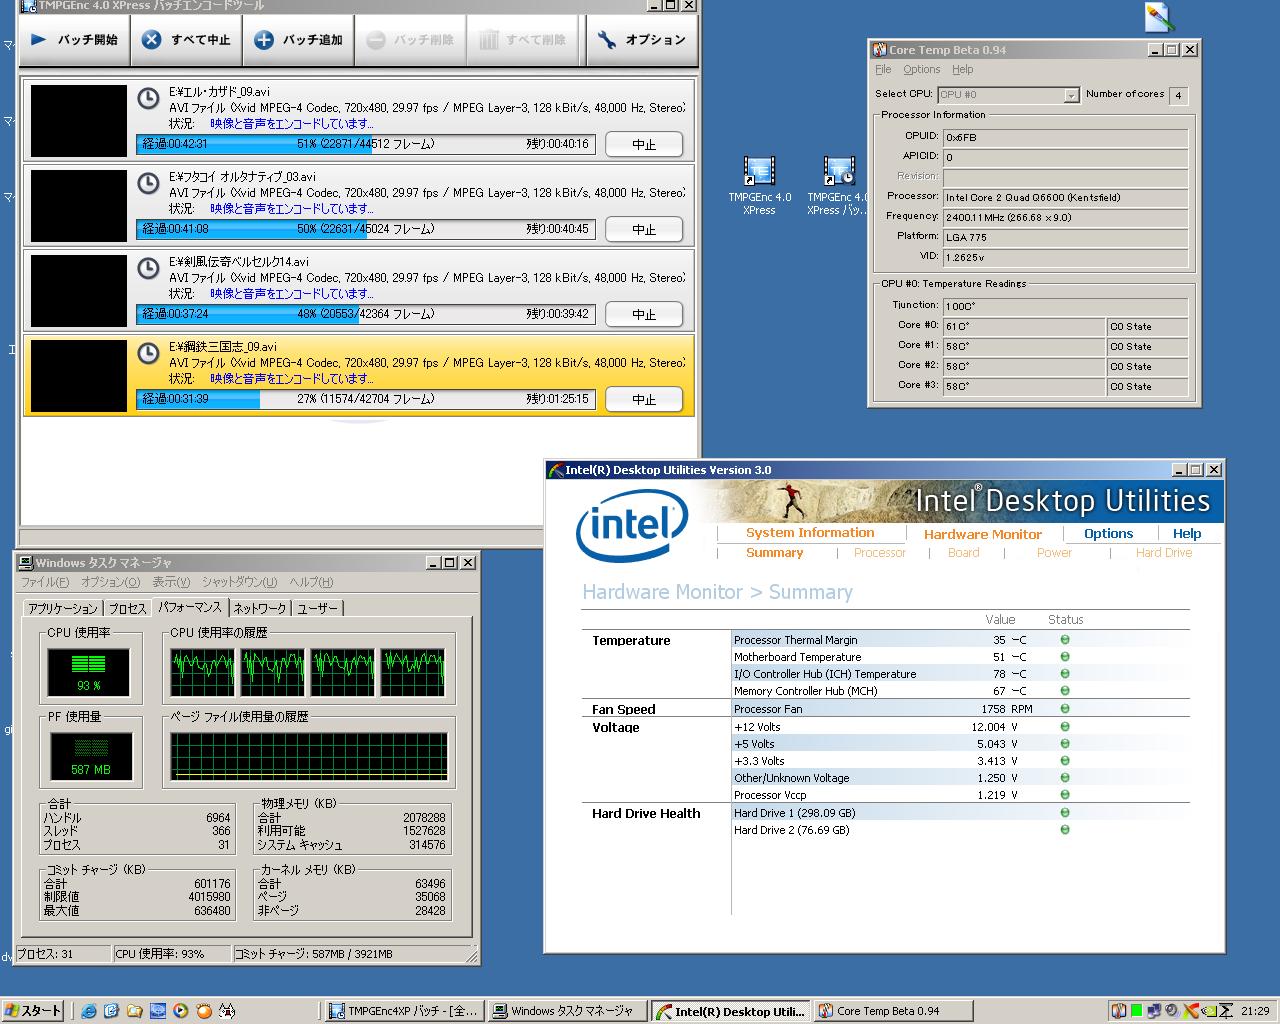
Task: Open Hardware Monitor in Intel Desktop Utilities
Action: [983, 534]
